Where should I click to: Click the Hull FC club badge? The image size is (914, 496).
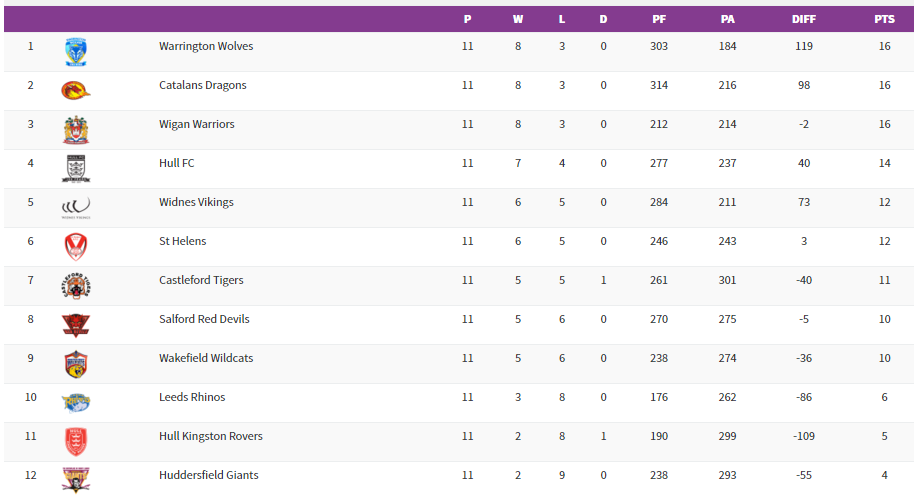pyautogui.click(x=76, y=168)
